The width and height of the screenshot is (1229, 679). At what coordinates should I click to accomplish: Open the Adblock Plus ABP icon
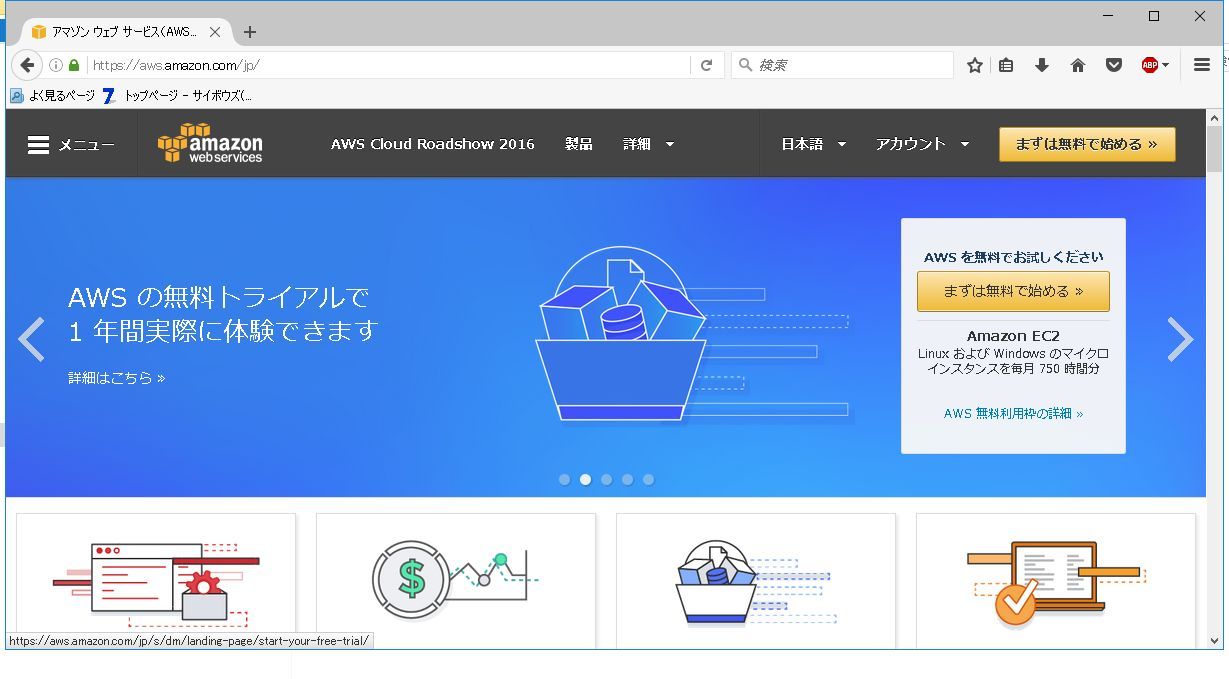[1150, 65]
